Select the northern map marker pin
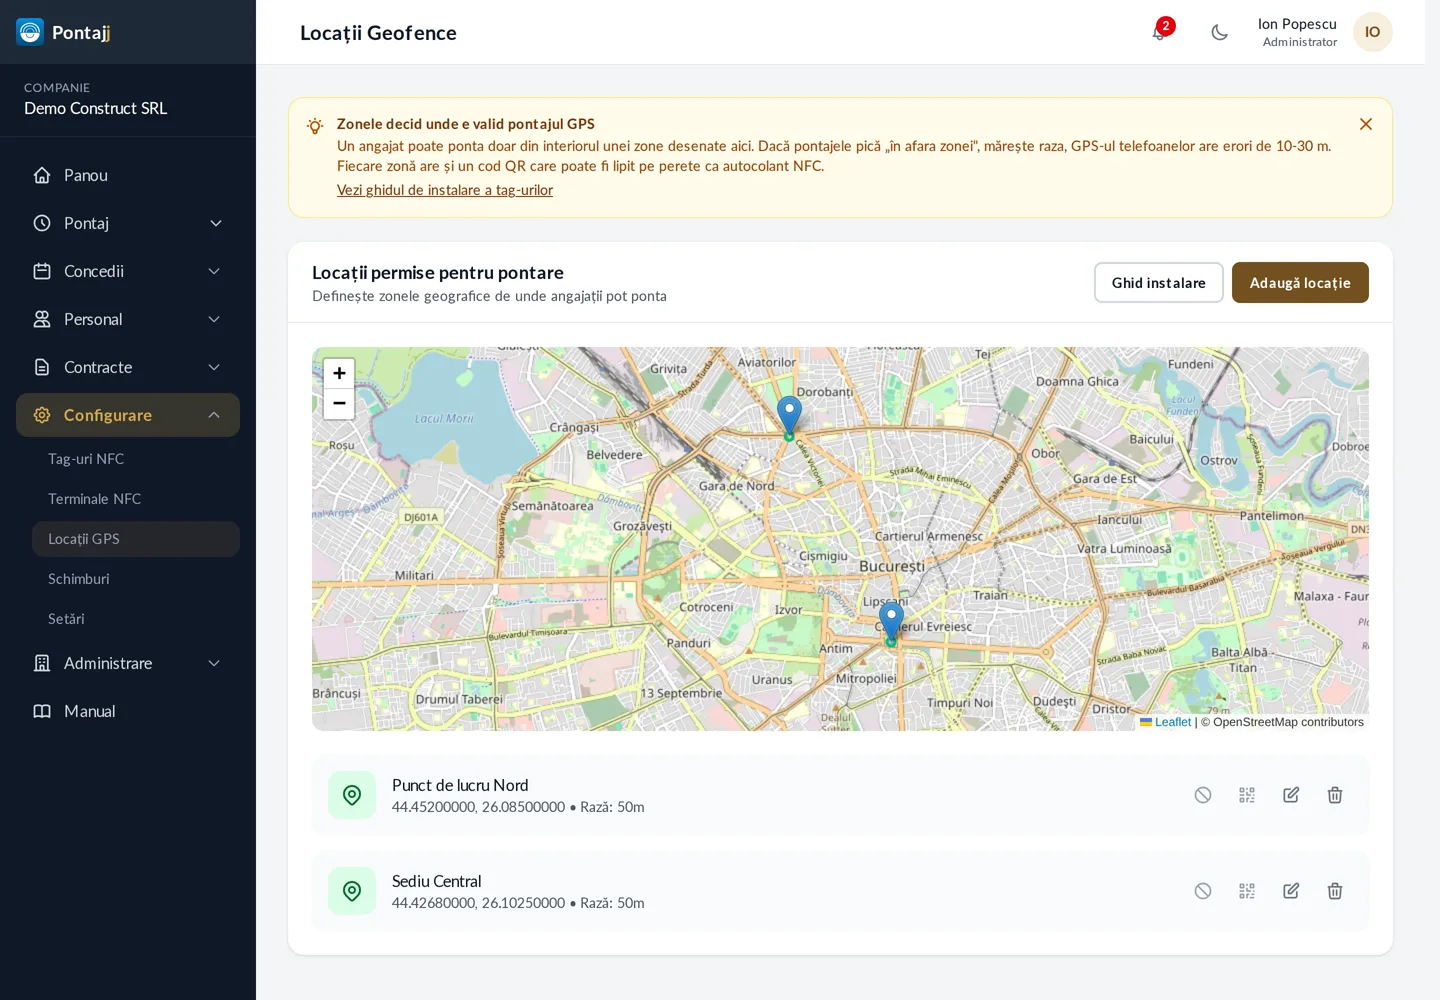Screen dimensions: 1440x1000 (789, 414)
